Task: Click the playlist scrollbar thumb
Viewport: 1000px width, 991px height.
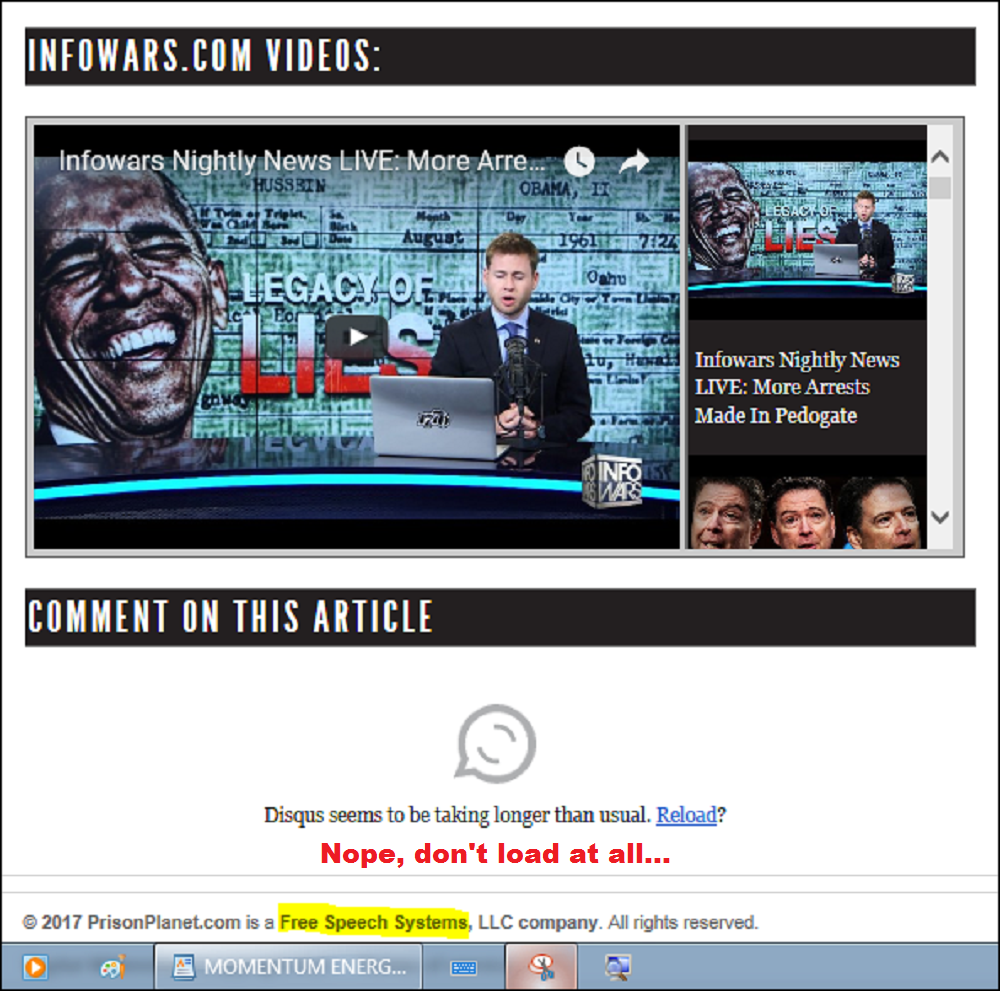Action: point(940,187)
